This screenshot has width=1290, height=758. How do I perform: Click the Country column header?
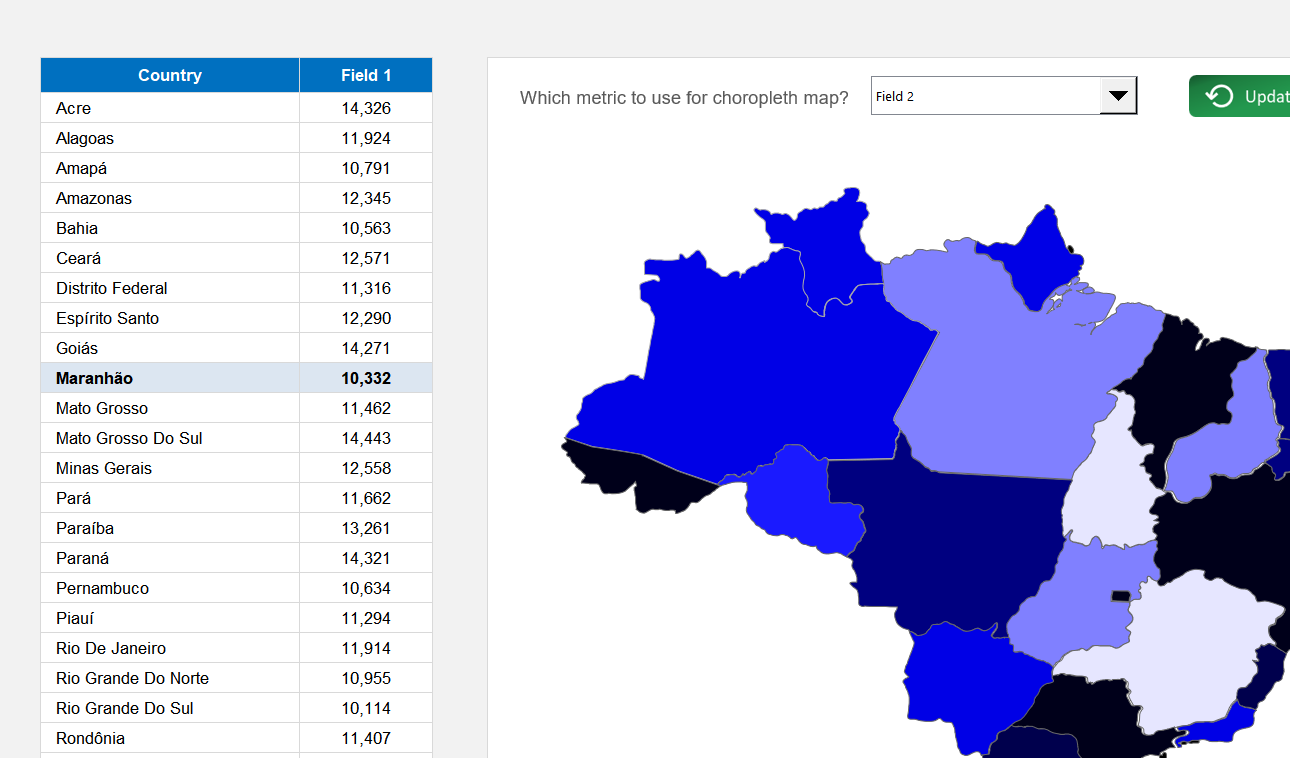(169, 74)
